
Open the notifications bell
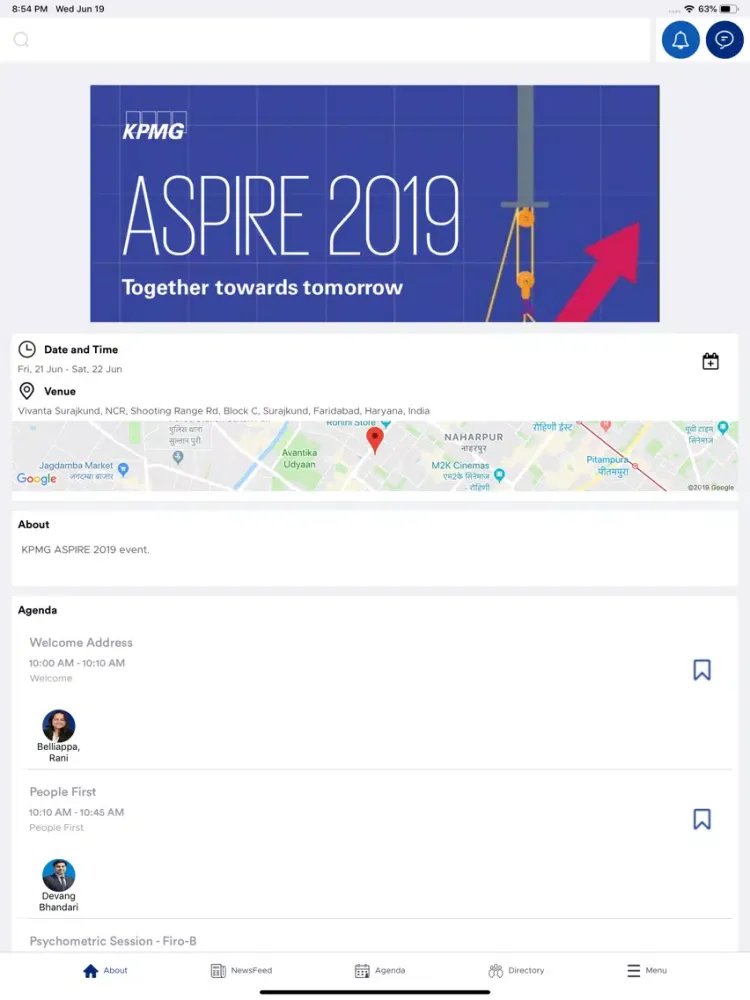point(680,40)
